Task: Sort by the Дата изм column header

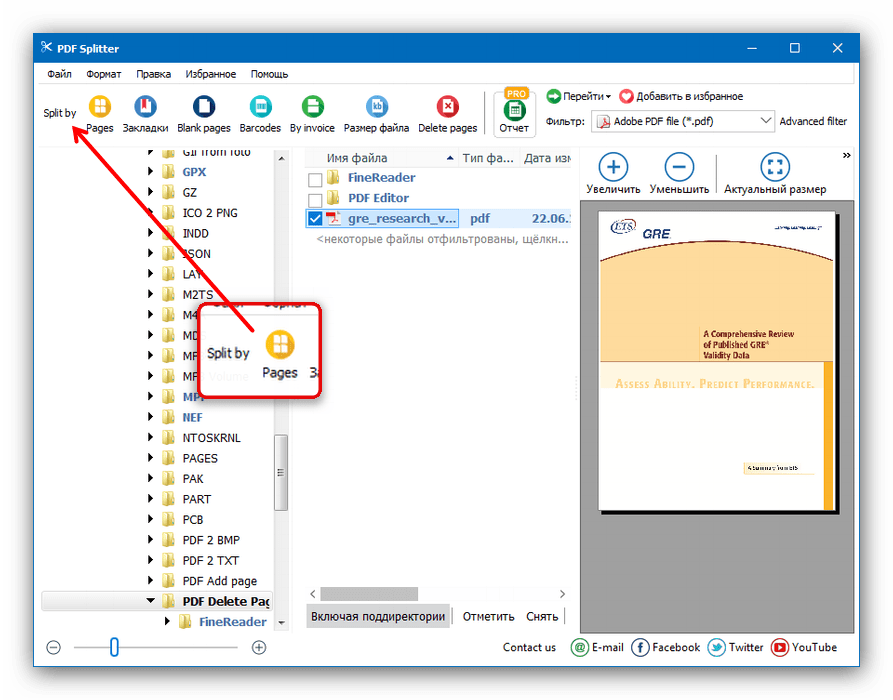Action: coord(546,158)
